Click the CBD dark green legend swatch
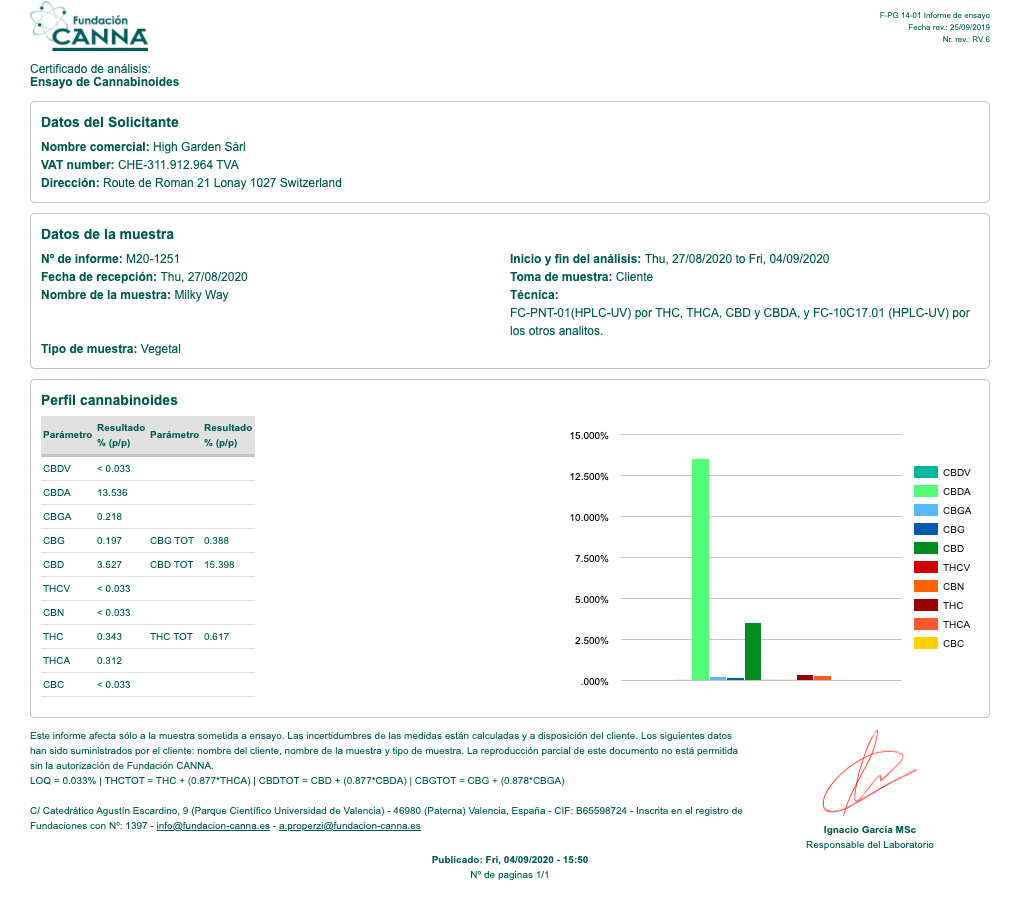1017x902 pixels. pyautogui.click(x=926, y=548)
